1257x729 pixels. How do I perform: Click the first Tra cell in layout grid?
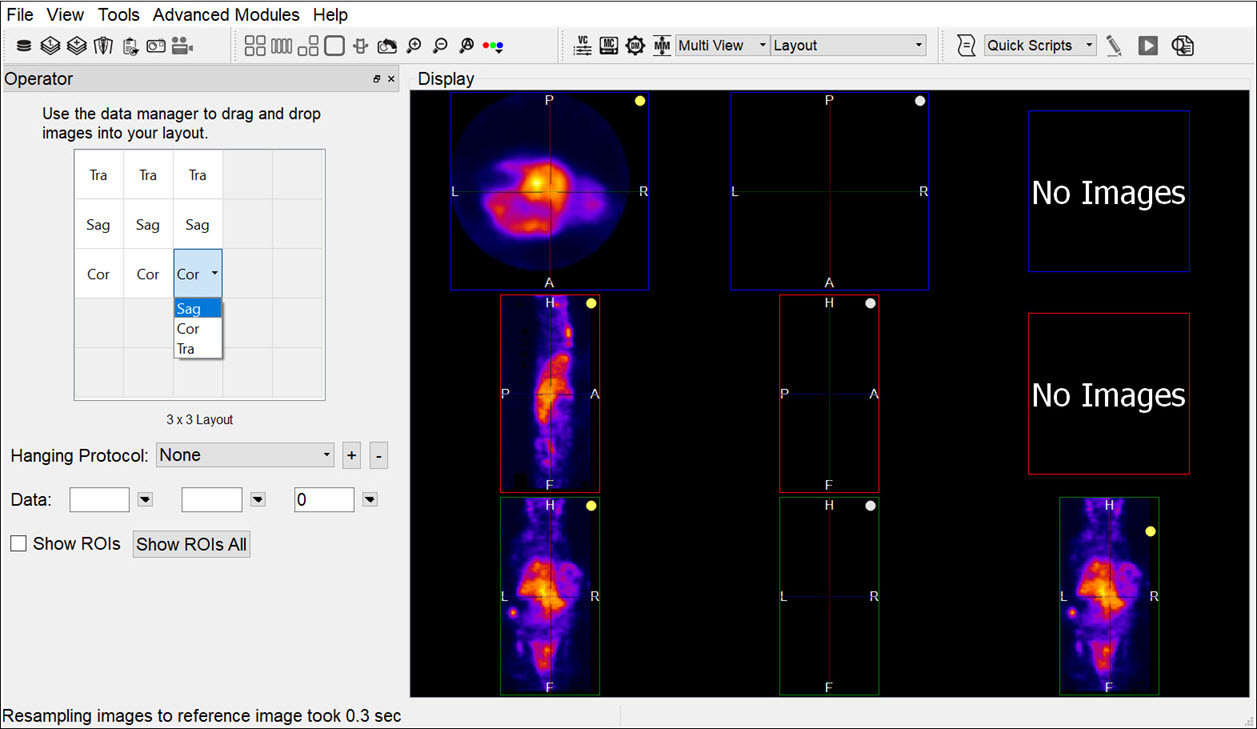98,175
